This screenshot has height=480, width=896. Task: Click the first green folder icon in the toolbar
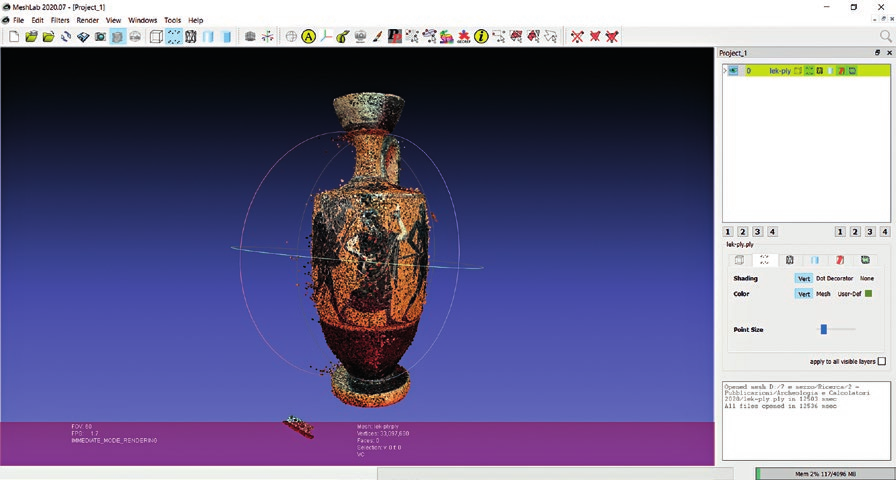pyautogui.click(x=31, y=37)
